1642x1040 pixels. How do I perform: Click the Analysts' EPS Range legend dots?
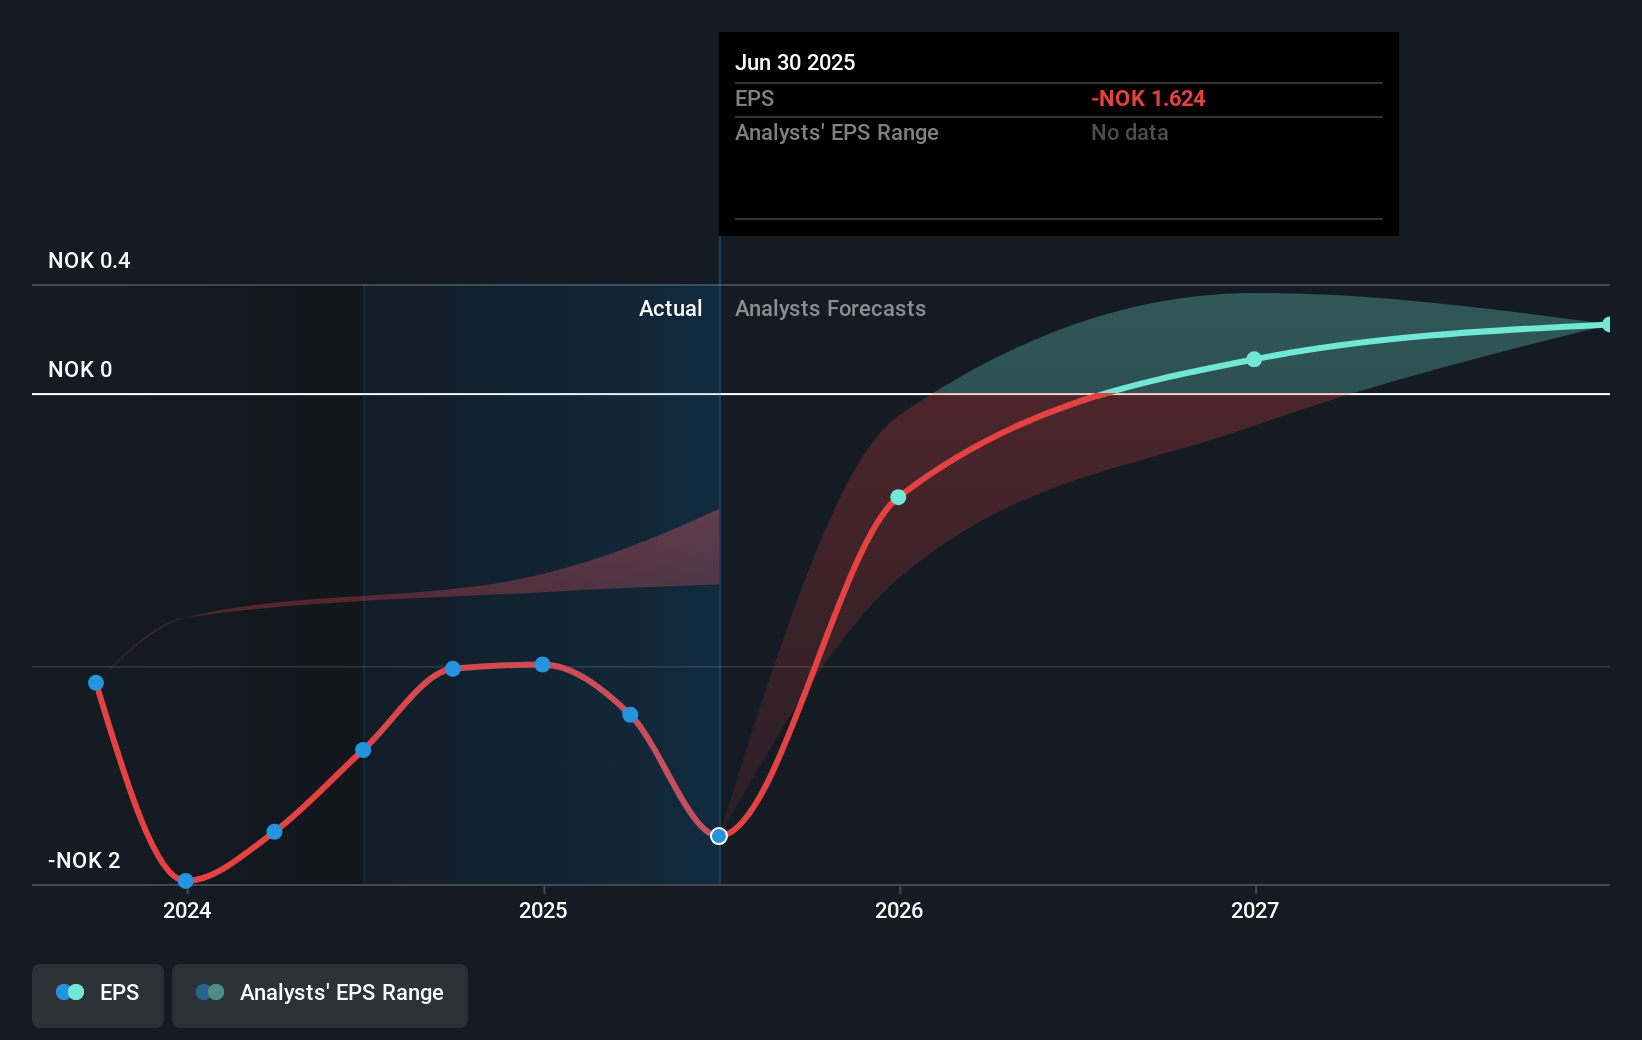coord(210,992)
